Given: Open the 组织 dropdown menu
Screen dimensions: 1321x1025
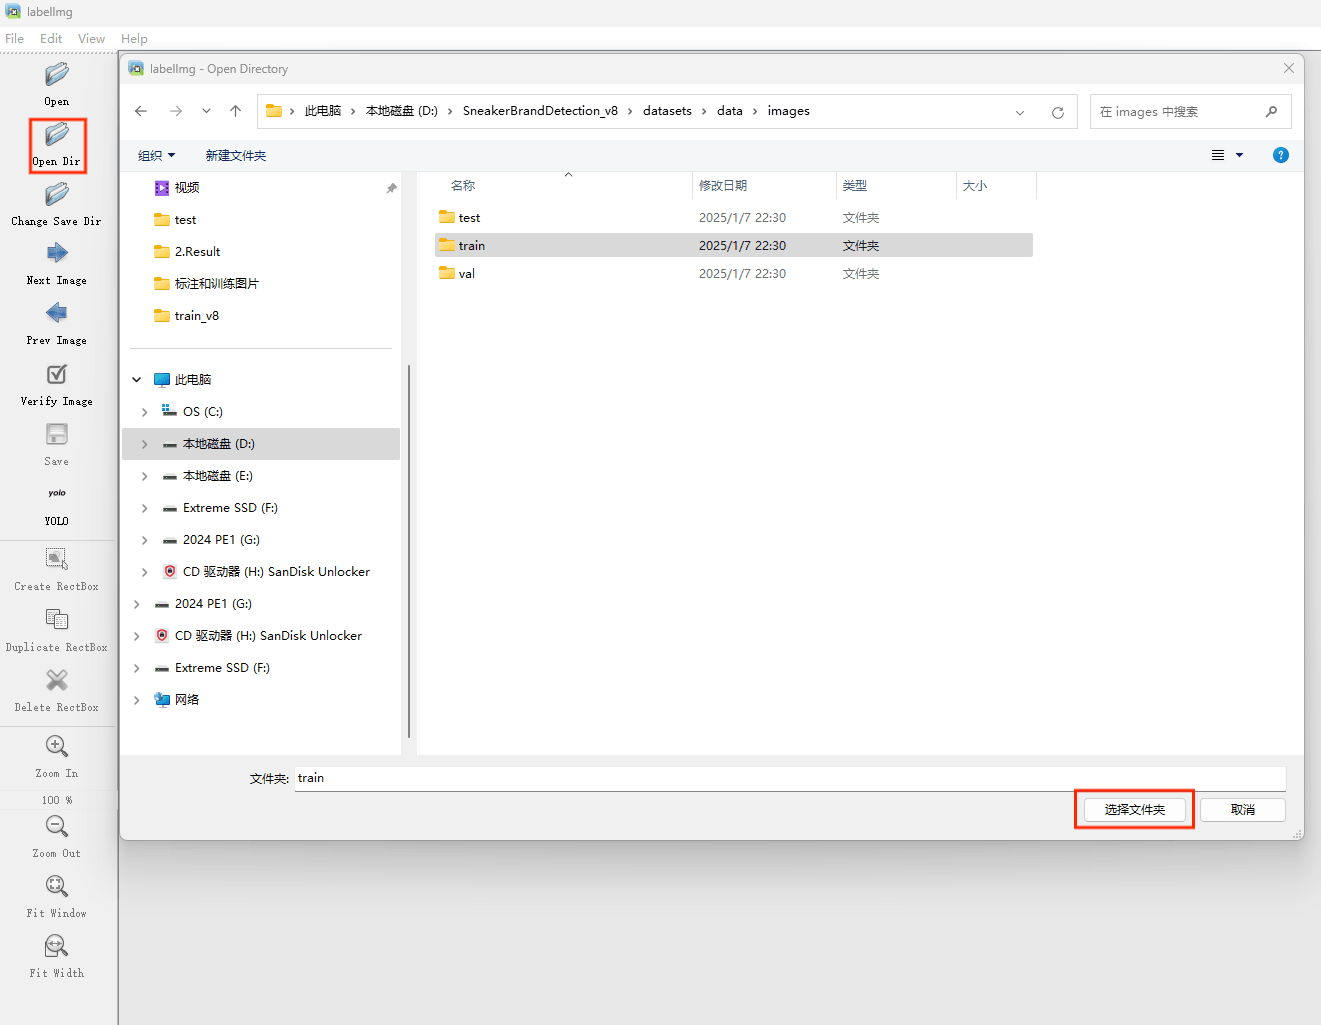Looking at the screenshot, I should [x=156, y=156].
